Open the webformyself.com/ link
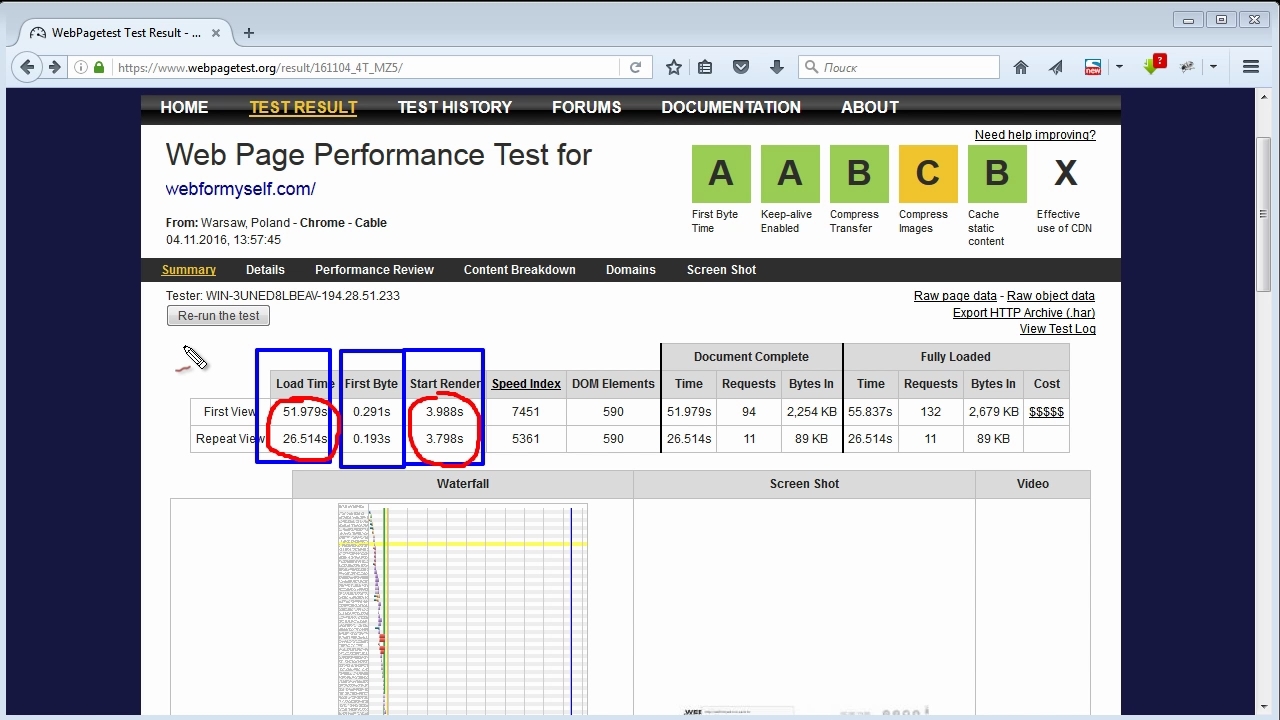Screen dimensions: 1280x720 point(241,189)
